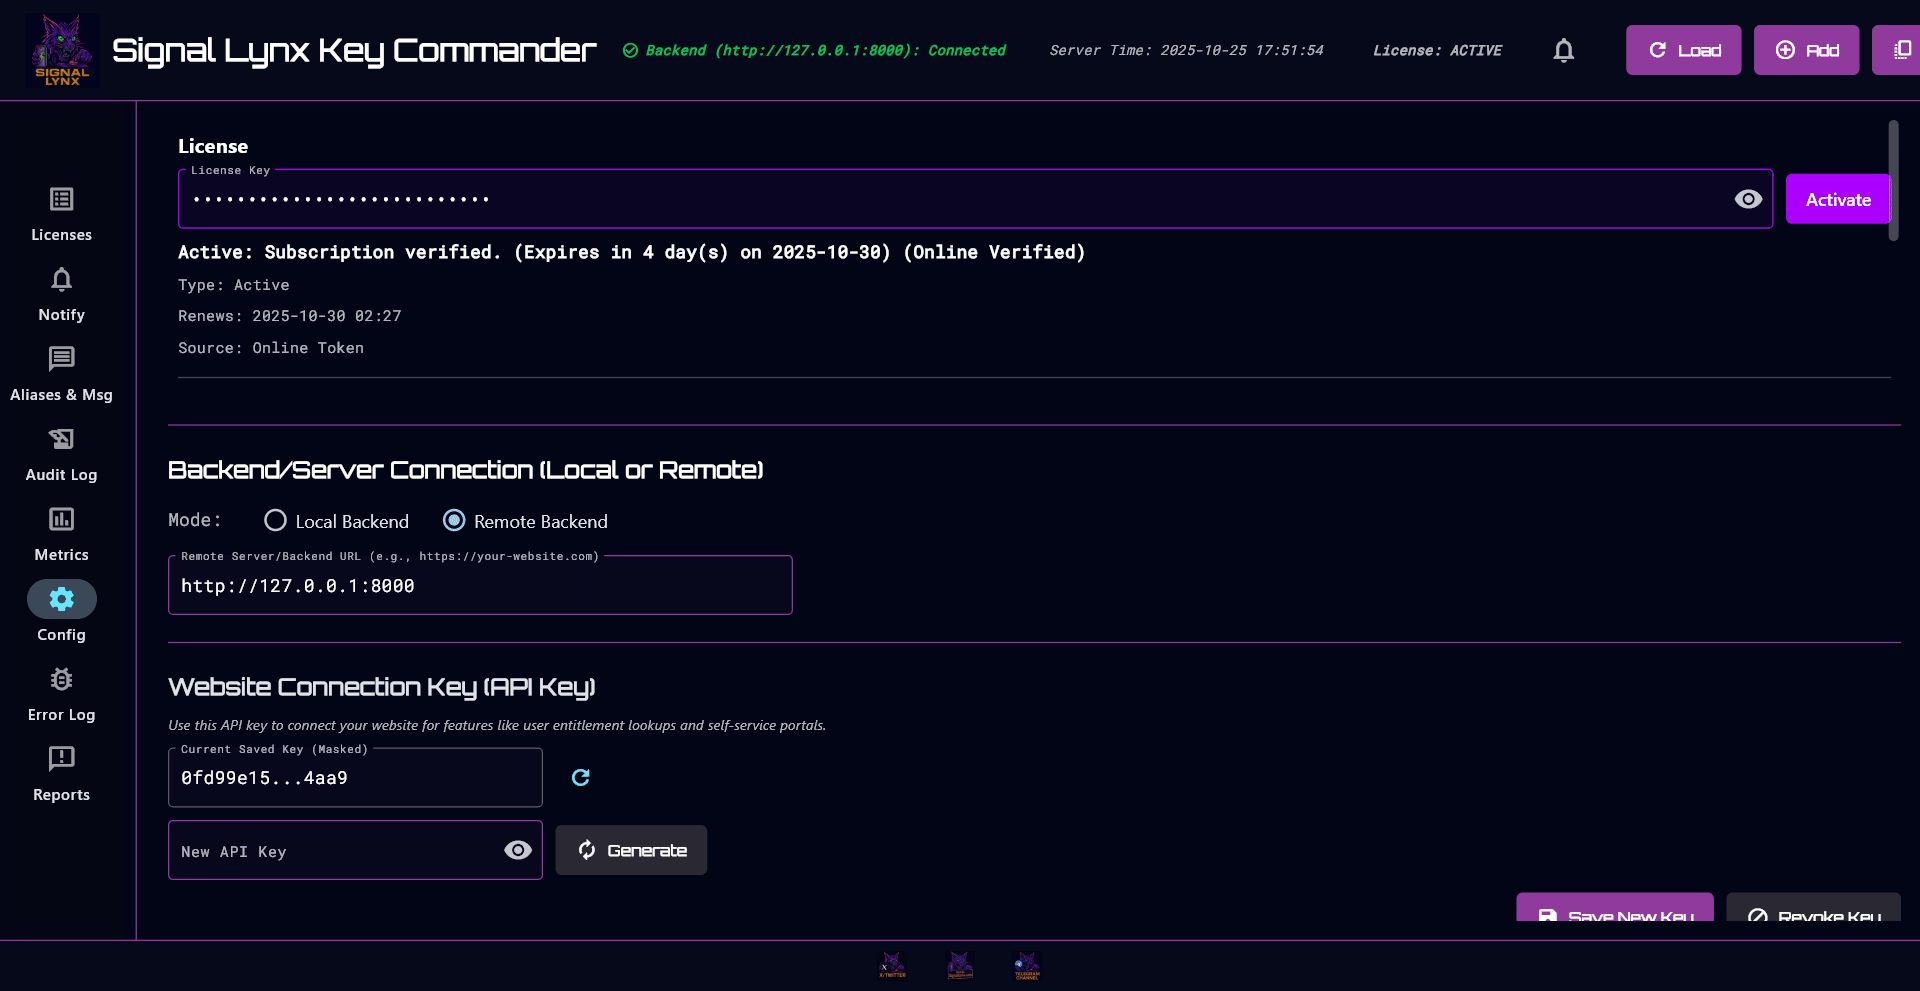Click Save New Key
Viewport: 1920px width, 991px height.
tap(1614, 913)
